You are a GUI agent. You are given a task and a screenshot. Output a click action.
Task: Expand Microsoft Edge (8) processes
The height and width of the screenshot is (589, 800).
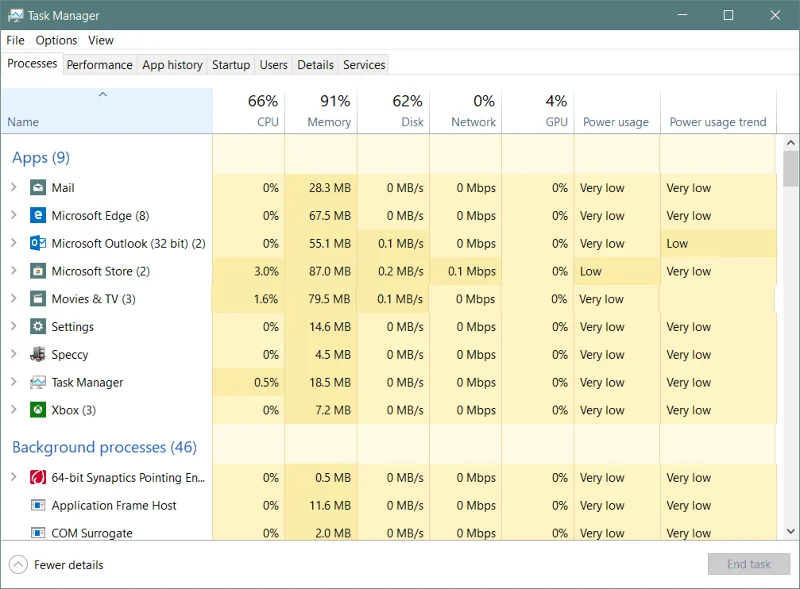14,215
